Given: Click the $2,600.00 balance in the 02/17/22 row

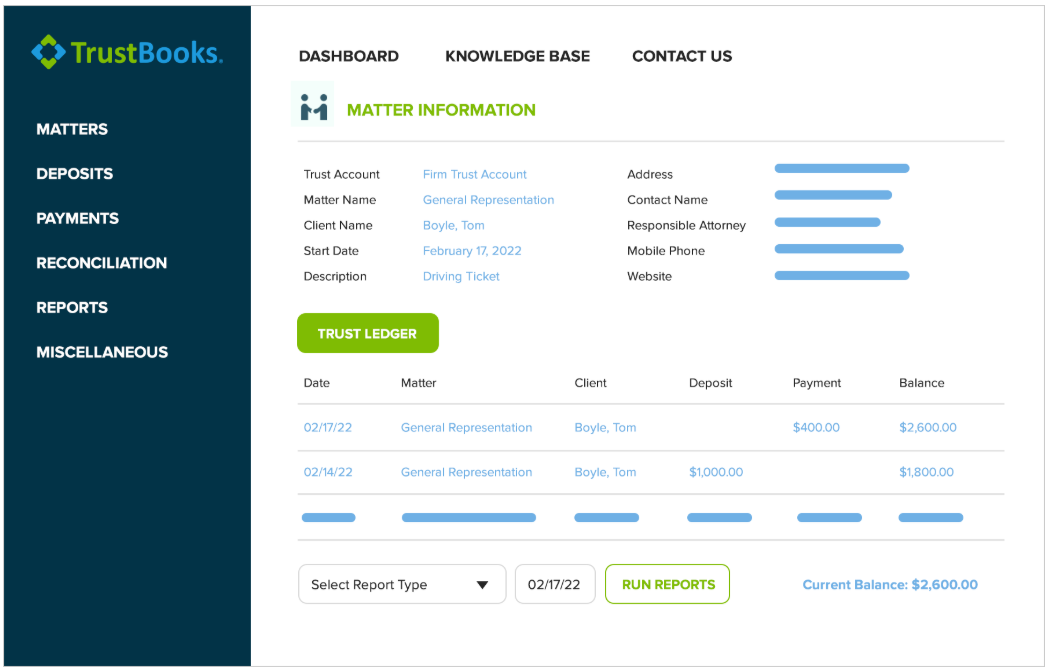Looking at the screenshot, I should point(928,427).
